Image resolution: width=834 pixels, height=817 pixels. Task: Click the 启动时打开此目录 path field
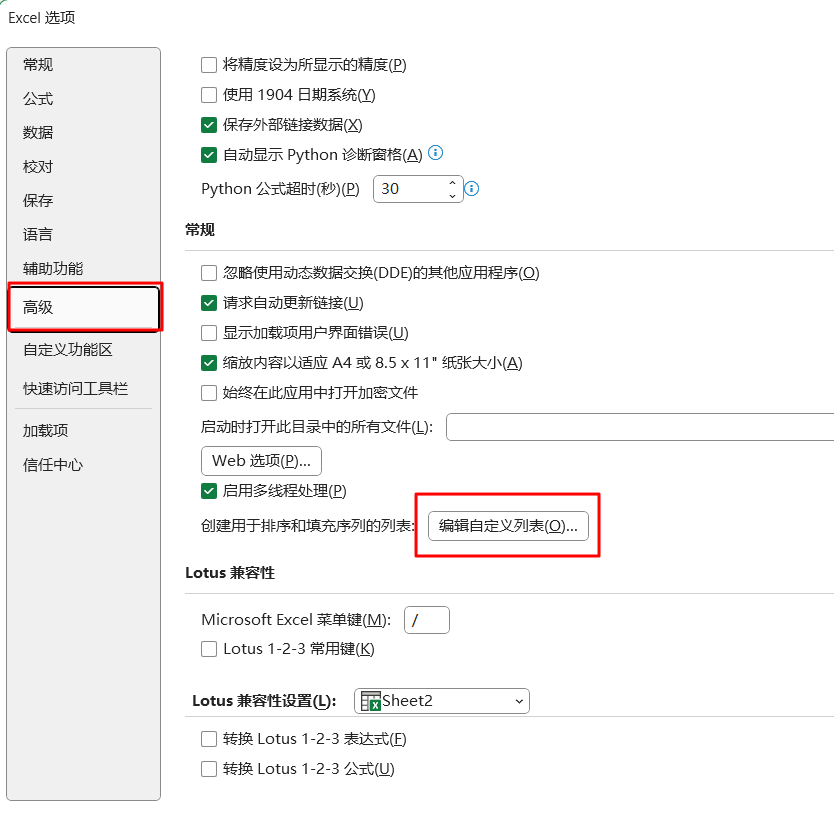pyautogui.click(x=640, y=427)
